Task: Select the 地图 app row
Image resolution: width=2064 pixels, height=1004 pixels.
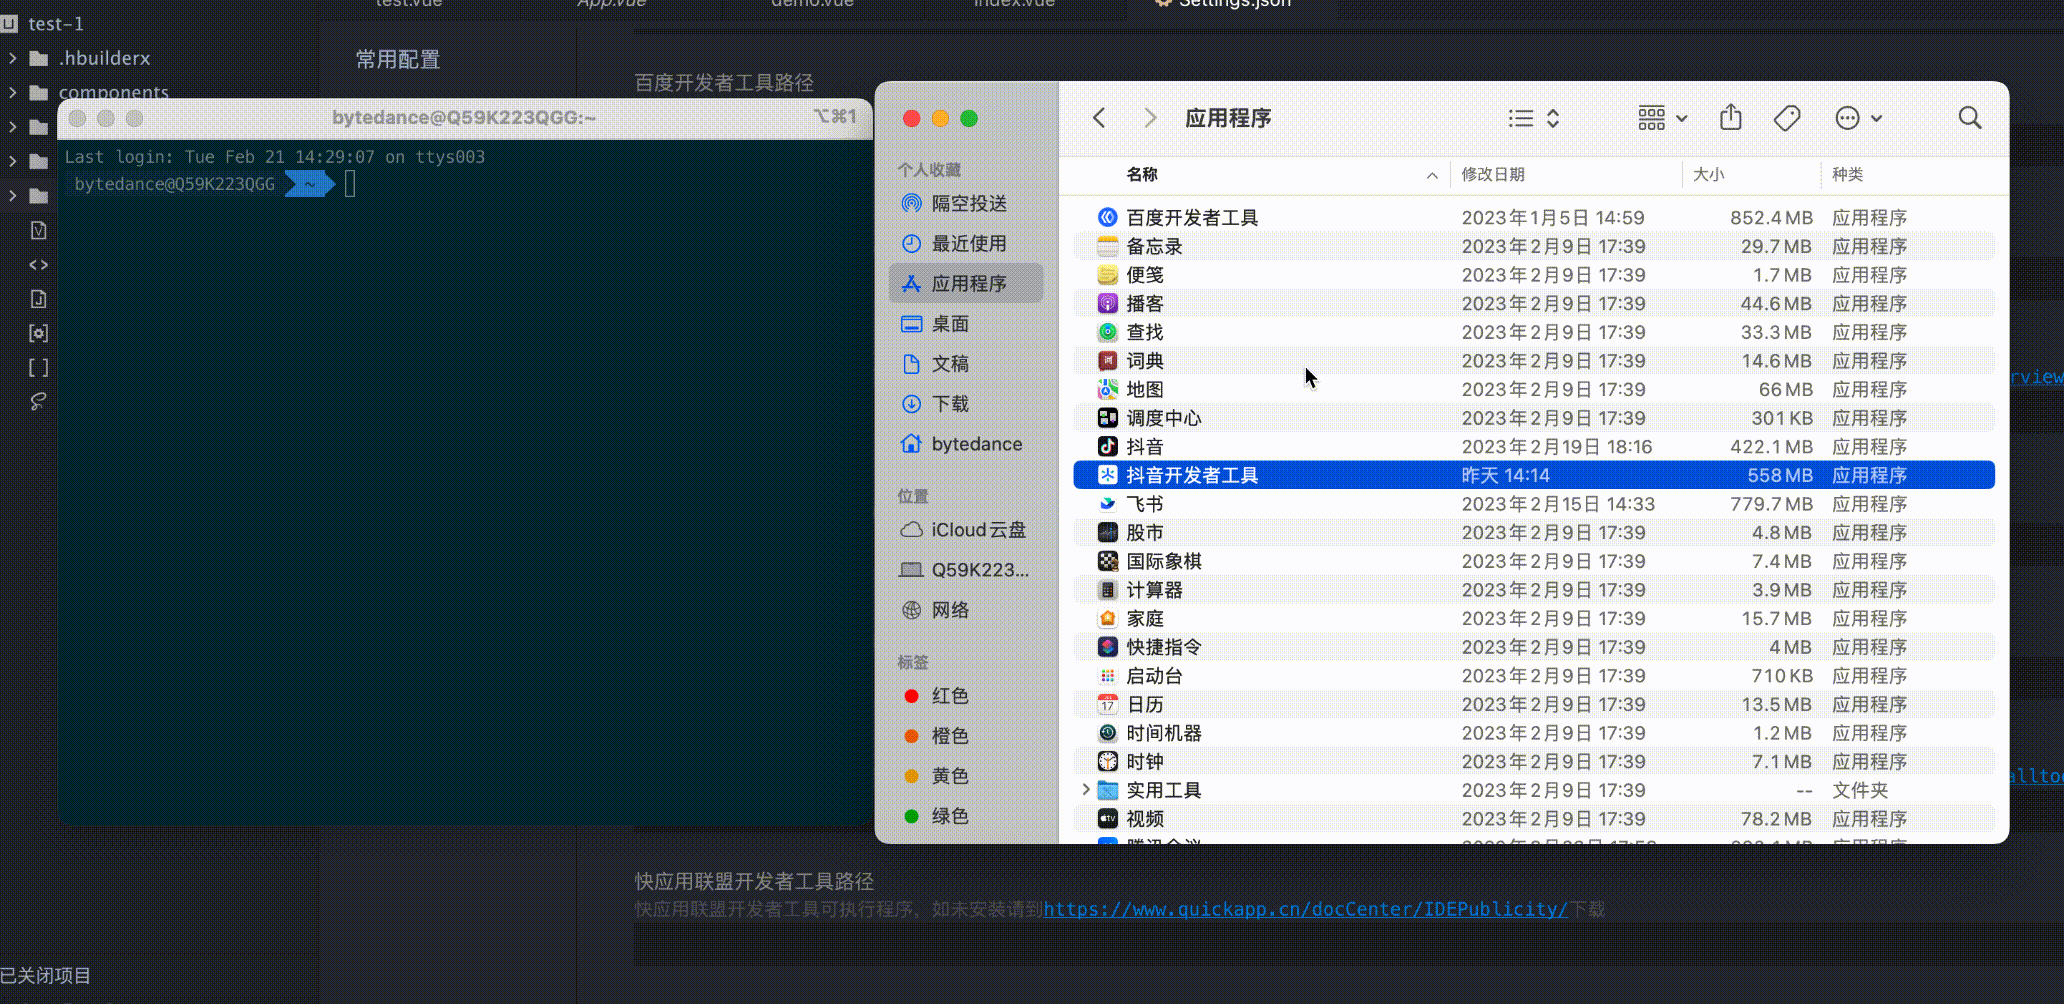Action: (1534, 389)
